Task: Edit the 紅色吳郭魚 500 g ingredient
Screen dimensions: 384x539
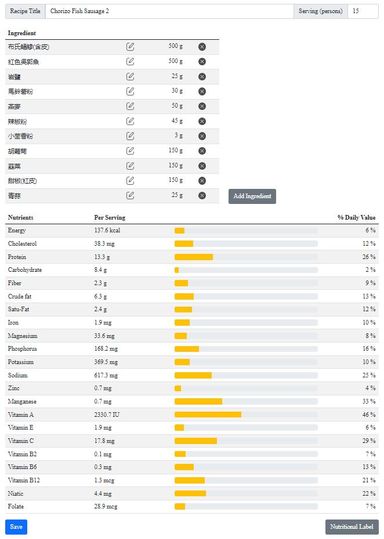Action: click(x=130, y=62)
